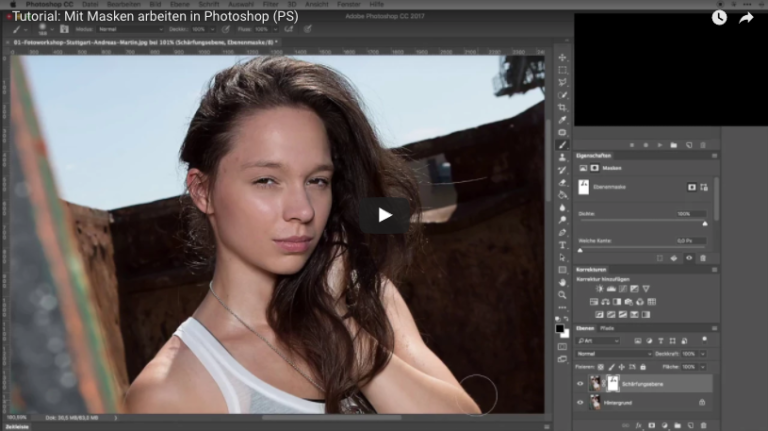The height and width of the screenshot is (431, 768).
Task: Select the Lasso tool
Action: click(562, 82)
